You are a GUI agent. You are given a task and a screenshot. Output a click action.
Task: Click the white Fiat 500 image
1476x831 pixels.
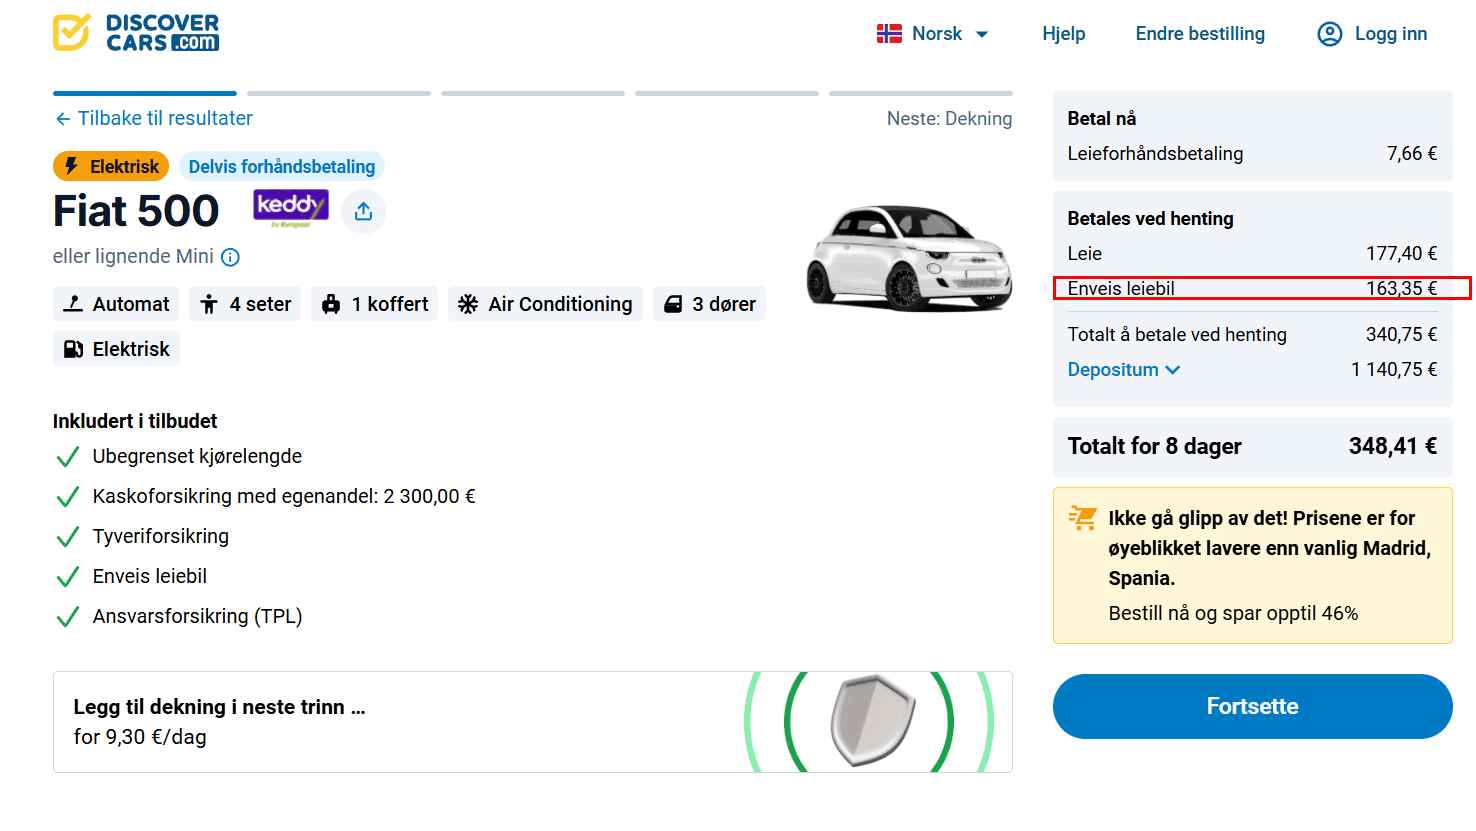pyautogui.click(x=909, y=258)
